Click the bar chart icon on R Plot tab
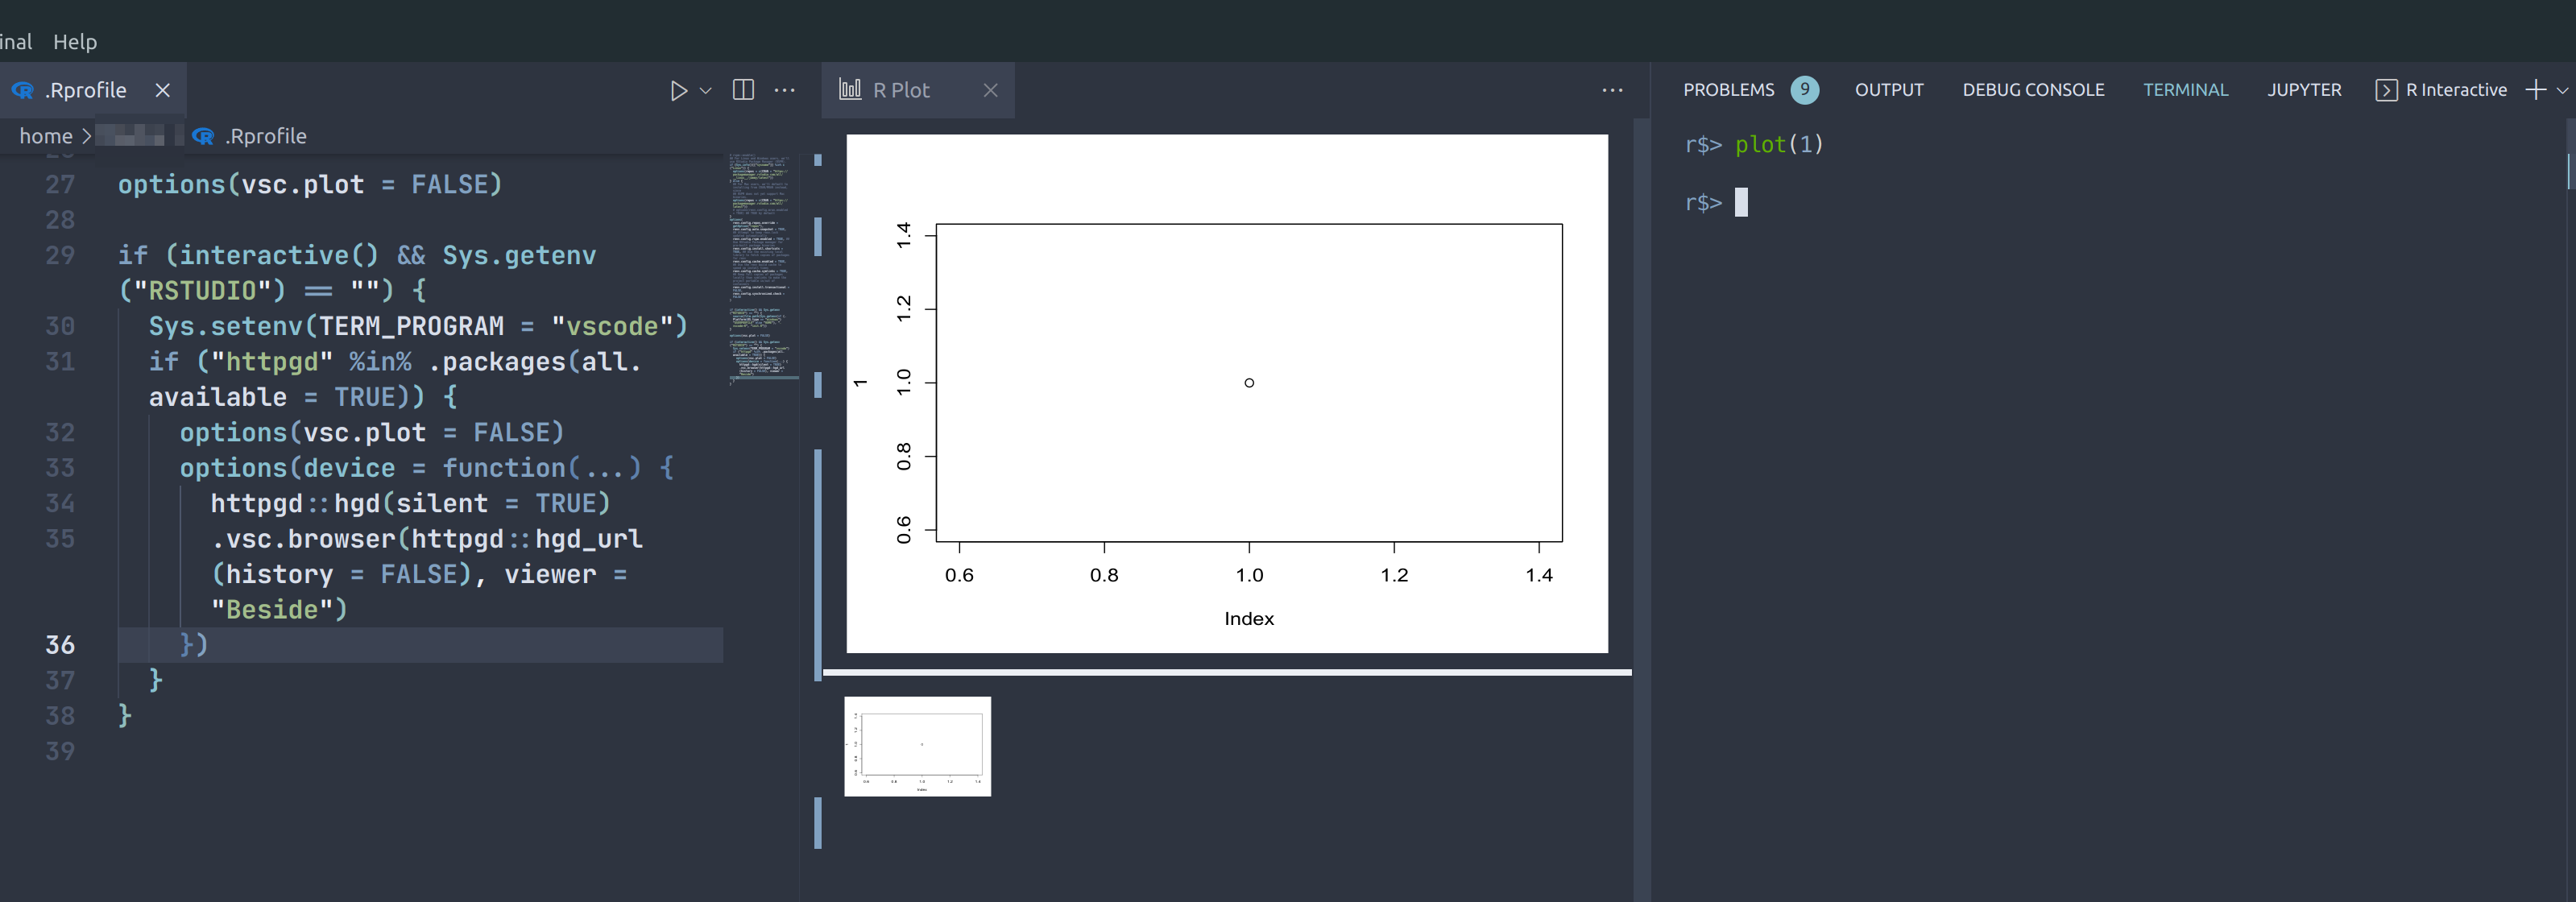Screen dimensions: 2576x902 click(850, 89)
